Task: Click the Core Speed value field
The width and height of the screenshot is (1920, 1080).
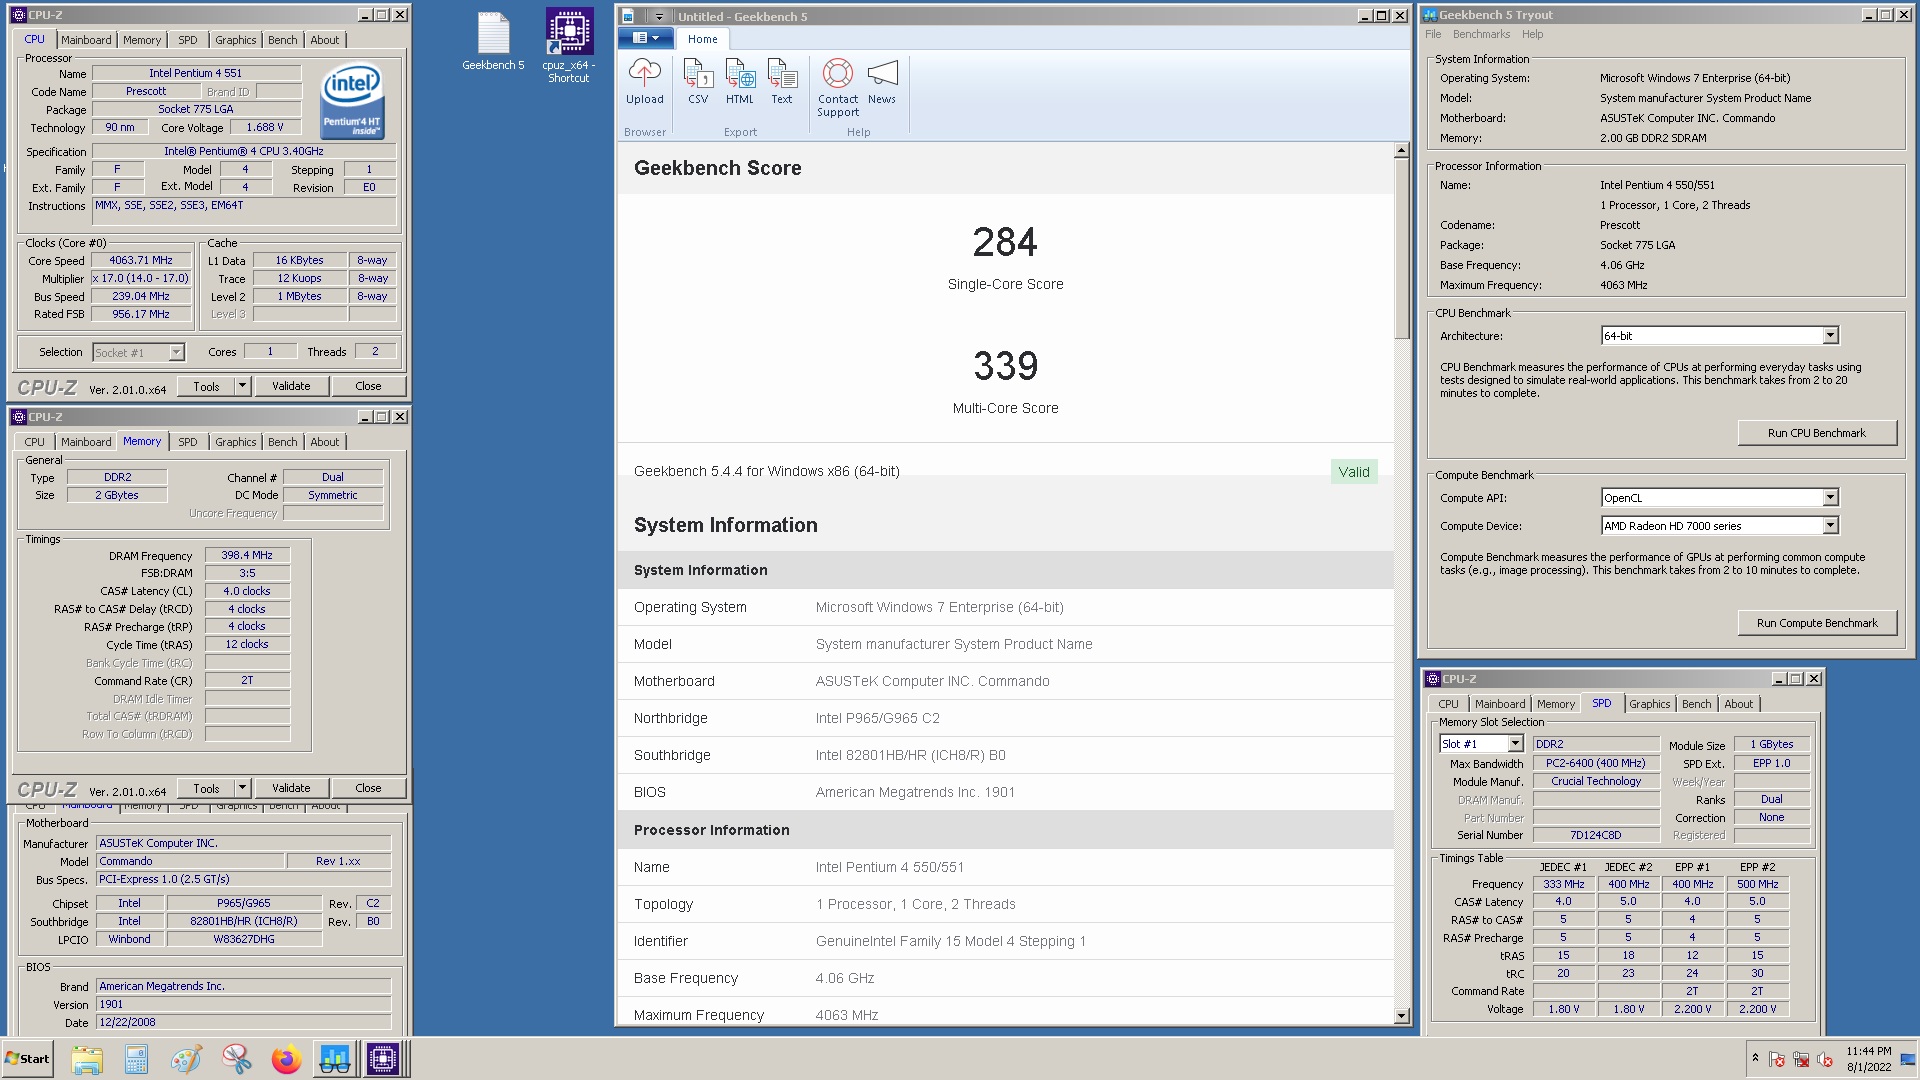Action: click(141, 261)
